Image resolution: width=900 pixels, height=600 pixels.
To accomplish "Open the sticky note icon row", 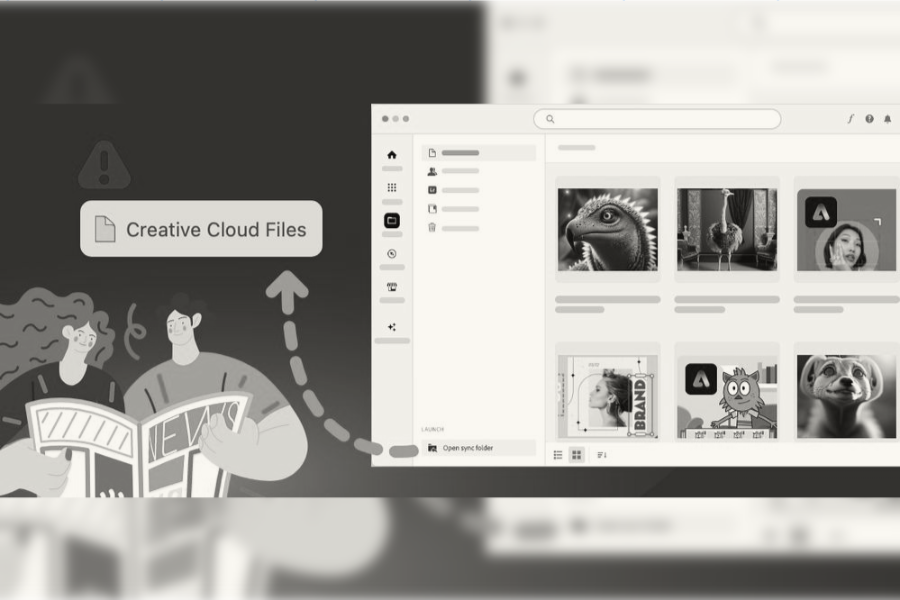I will tap(479, 209).
